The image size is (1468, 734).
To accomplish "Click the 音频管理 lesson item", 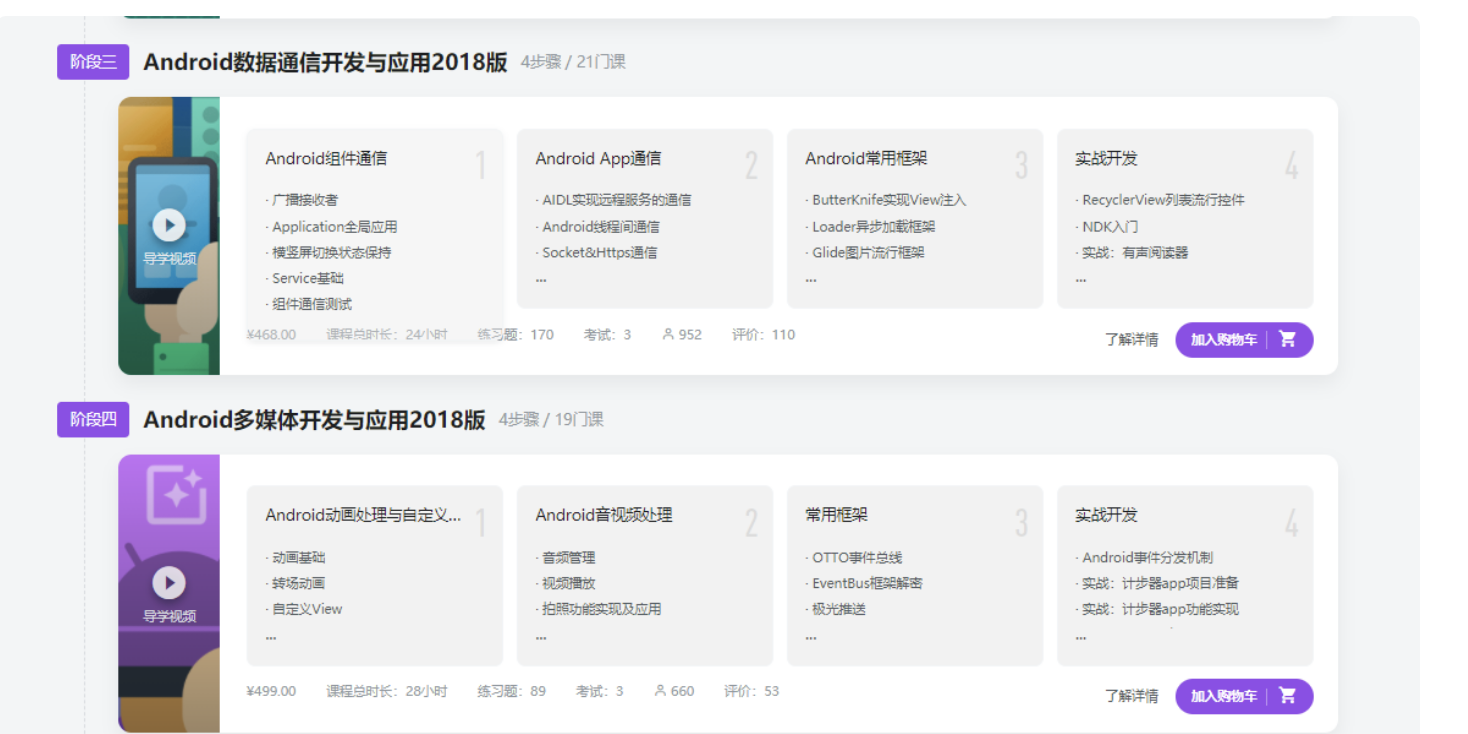I will tap(565, 558).
